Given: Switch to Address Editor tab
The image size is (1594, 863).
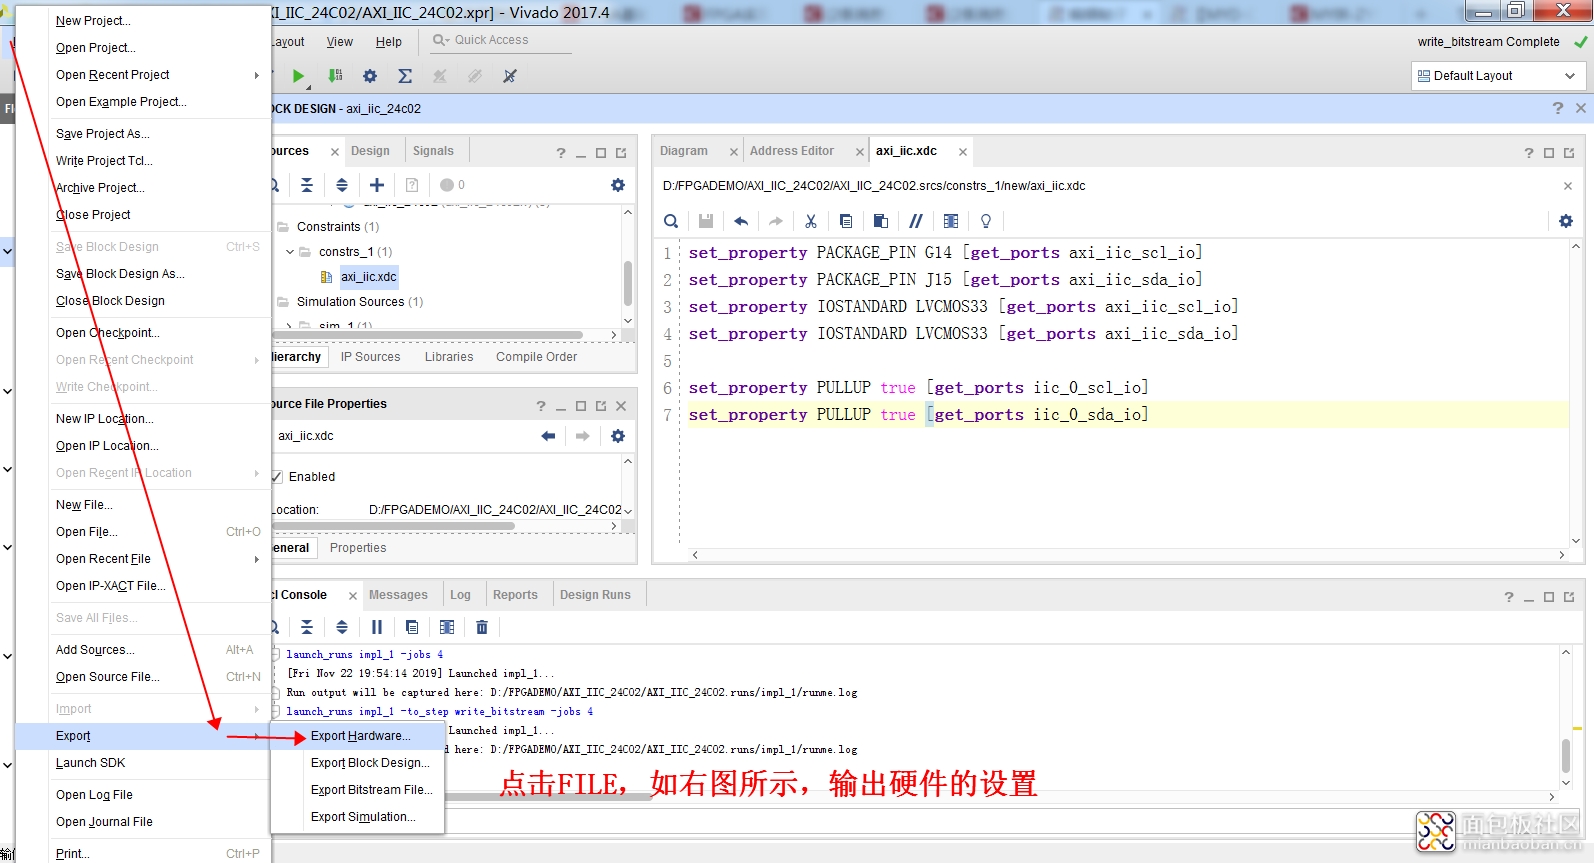Looking at the screenshot, I should point(792,151).
